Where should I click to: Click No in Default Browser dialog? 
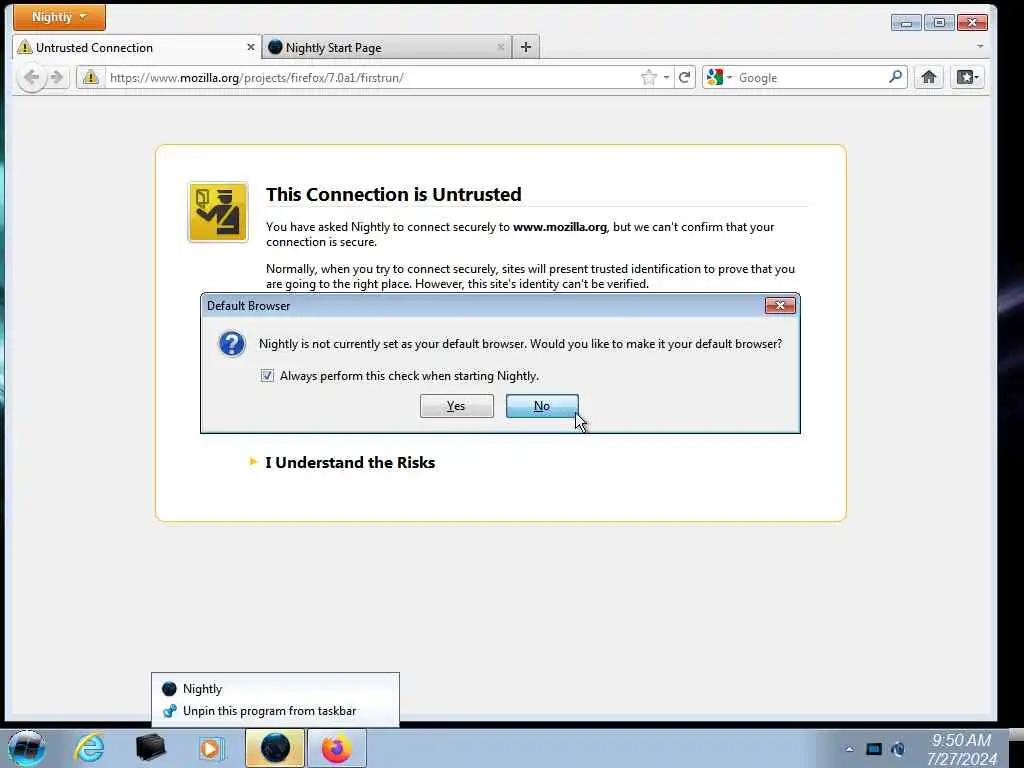pyautogui.click(x=542, y=406)
